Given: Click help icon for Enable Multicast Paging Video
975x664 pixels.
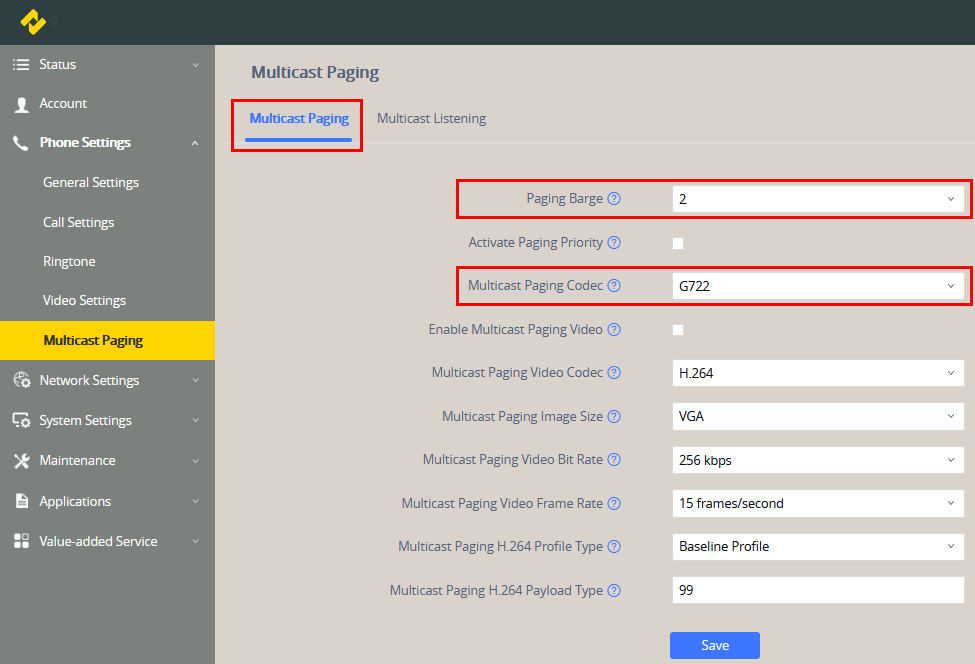Looking at the screenshot, I should point(614,330).
